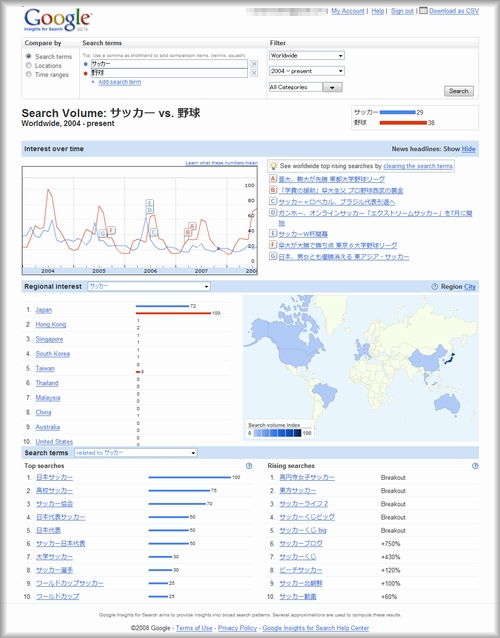The height and width of the screenshot is (638, 500).
Task: Open the Help link in header
Action: pyautogui.click(x=378, y=11)
